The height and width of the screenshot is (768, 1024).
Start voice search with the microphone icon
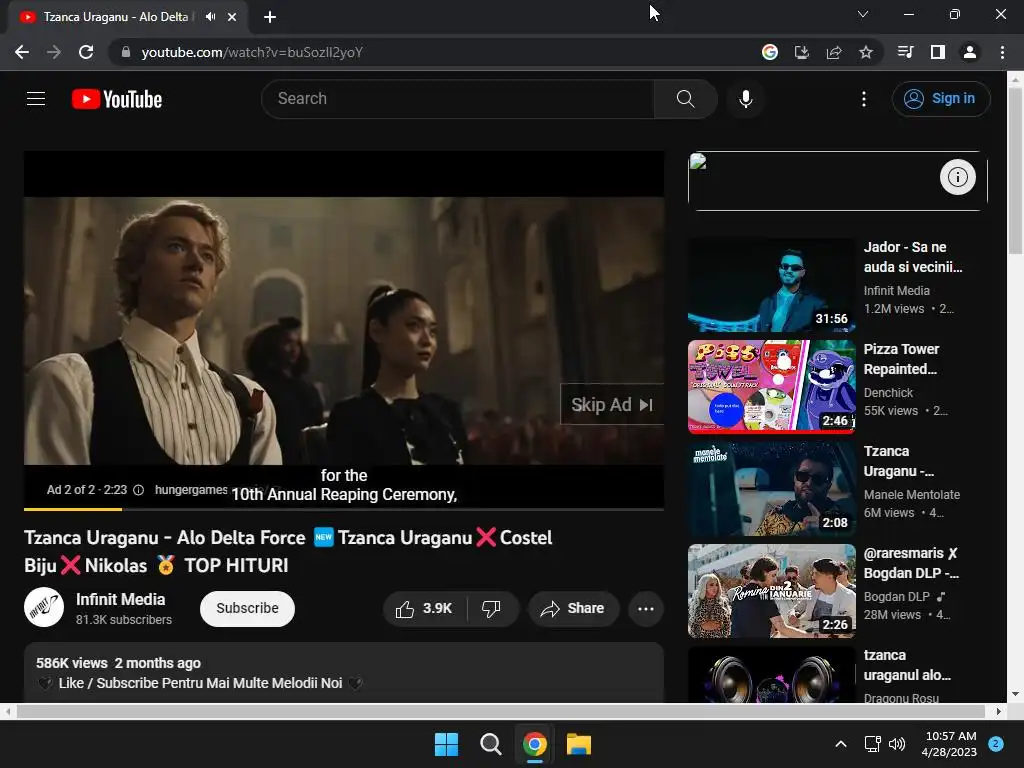click(745, 99)
